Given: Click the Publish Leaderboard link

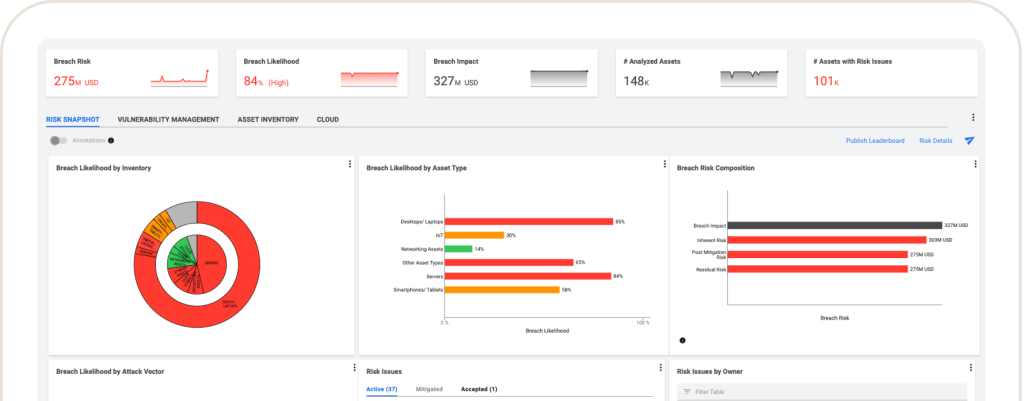Looking at the screenshot, I should click(875, 141).
